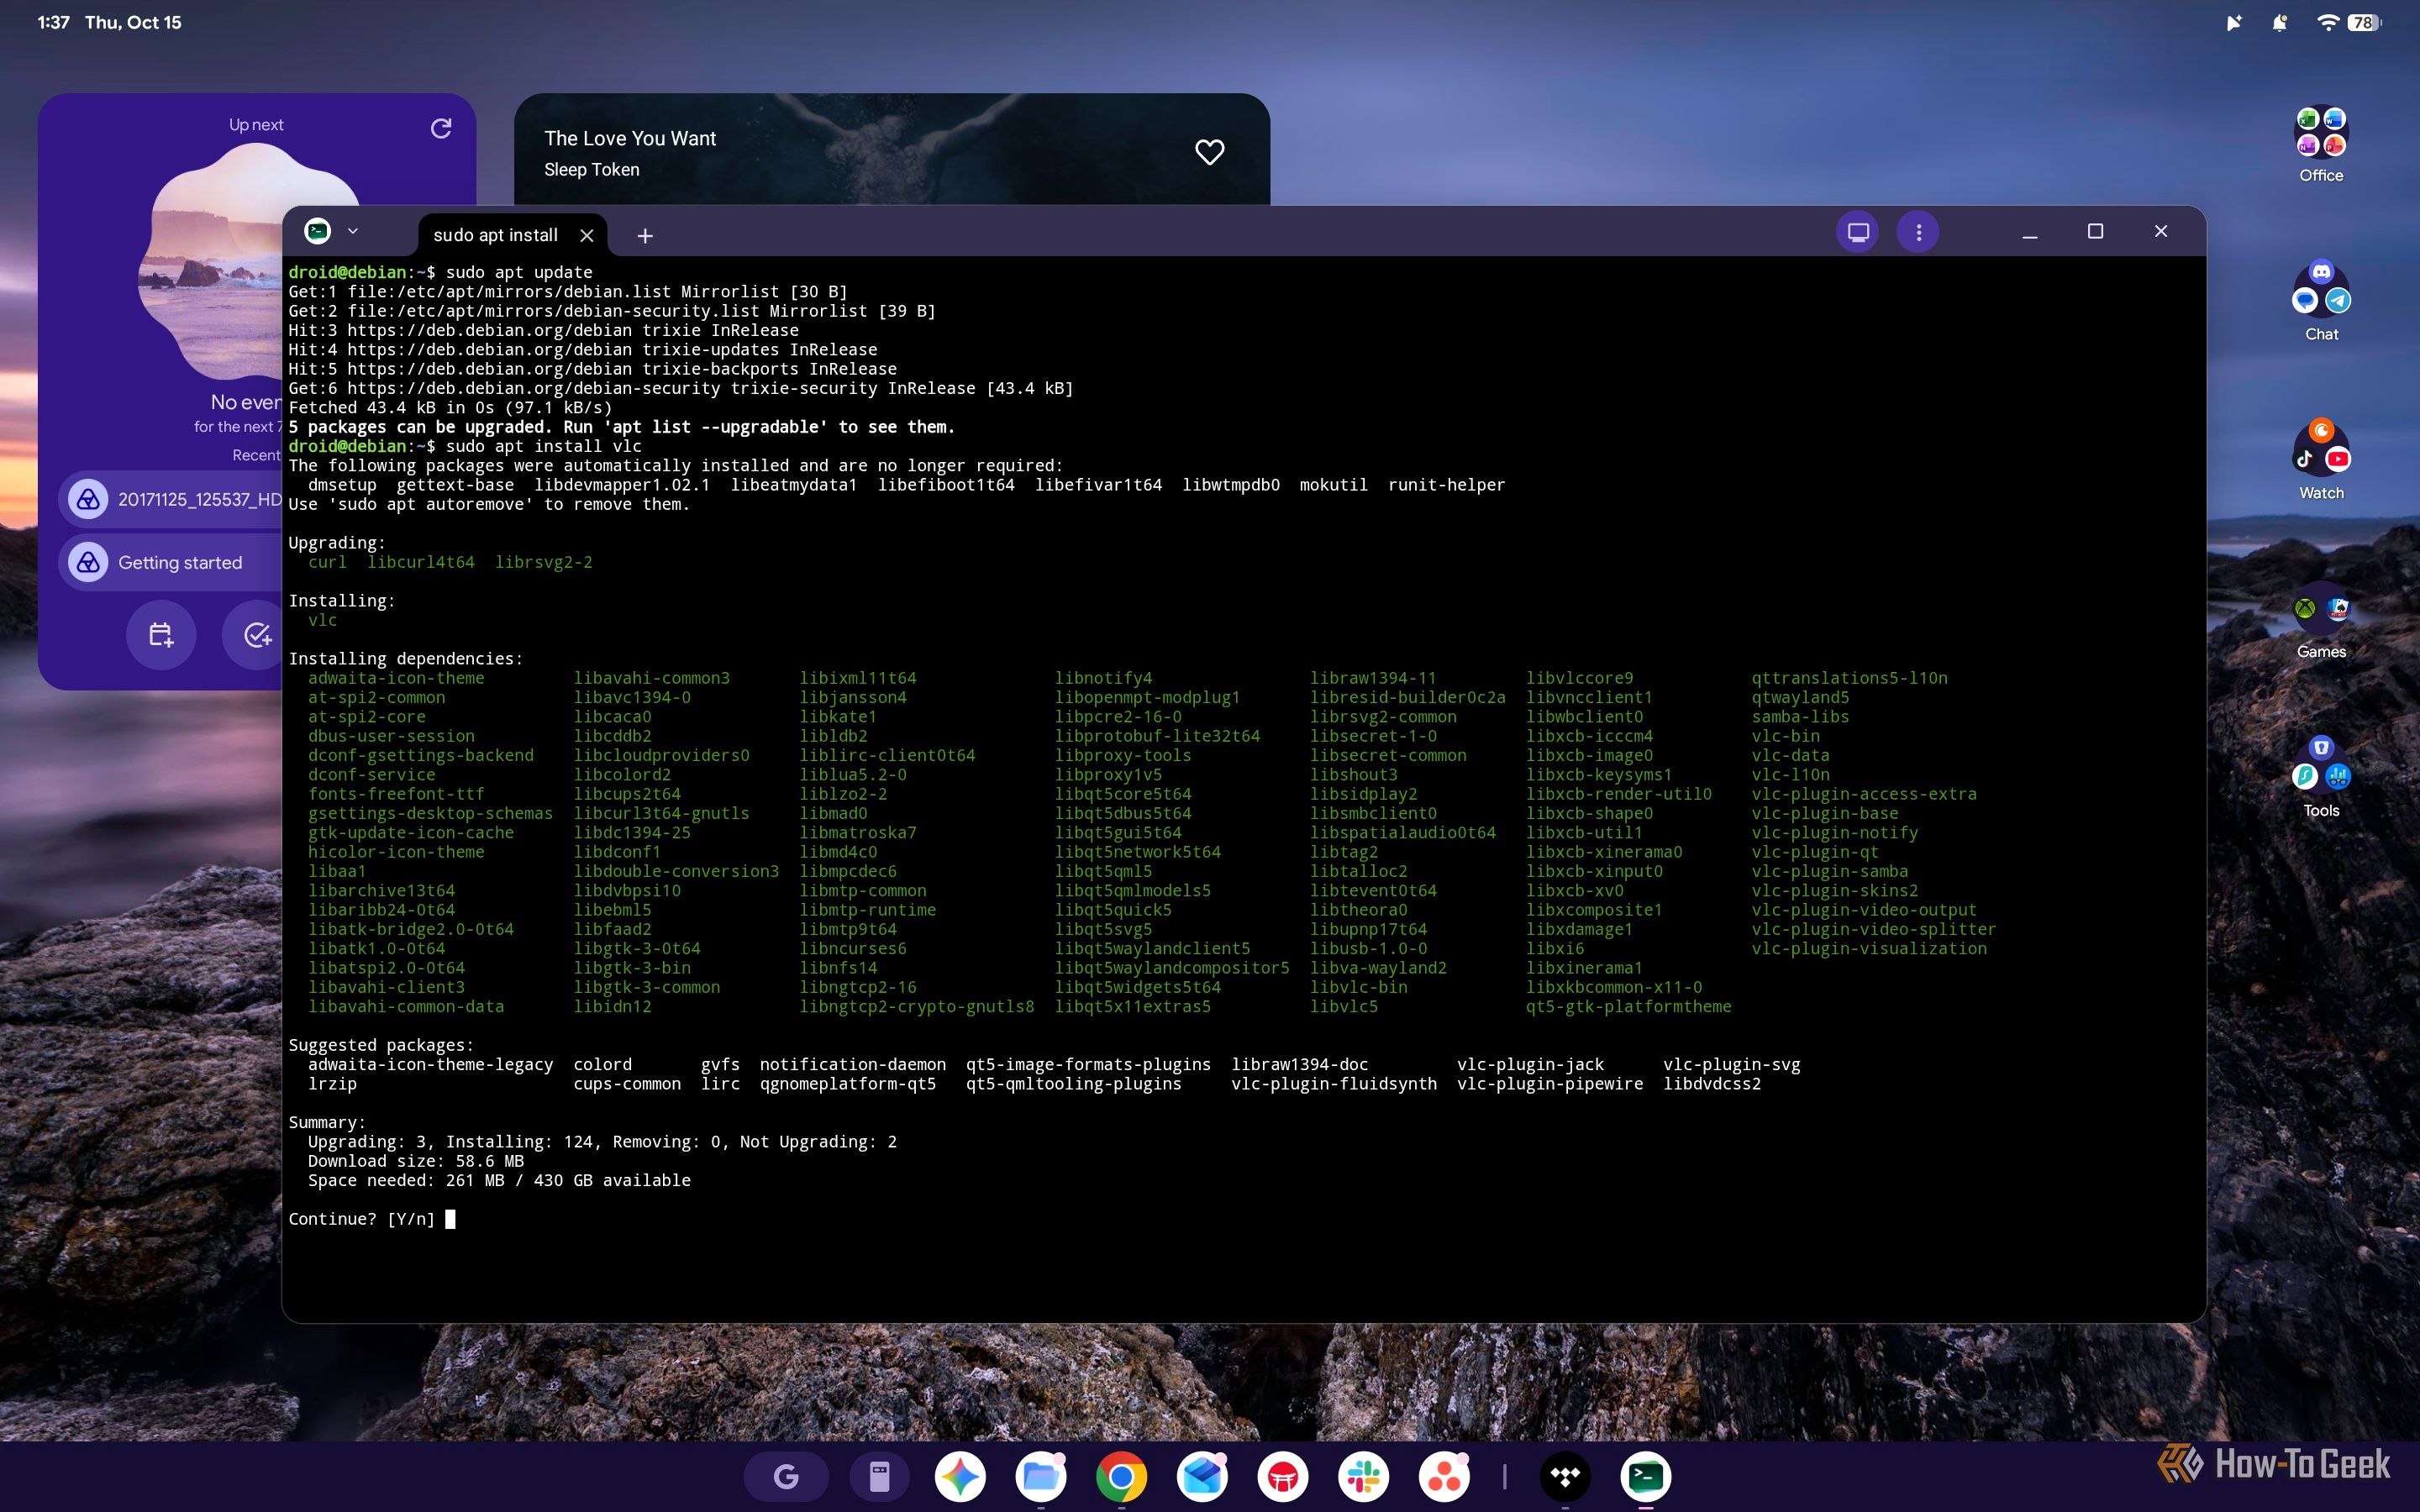Launch Google search from the taskbar
Viewport: 2420px width, 1512px height.
coord(786,1476)
